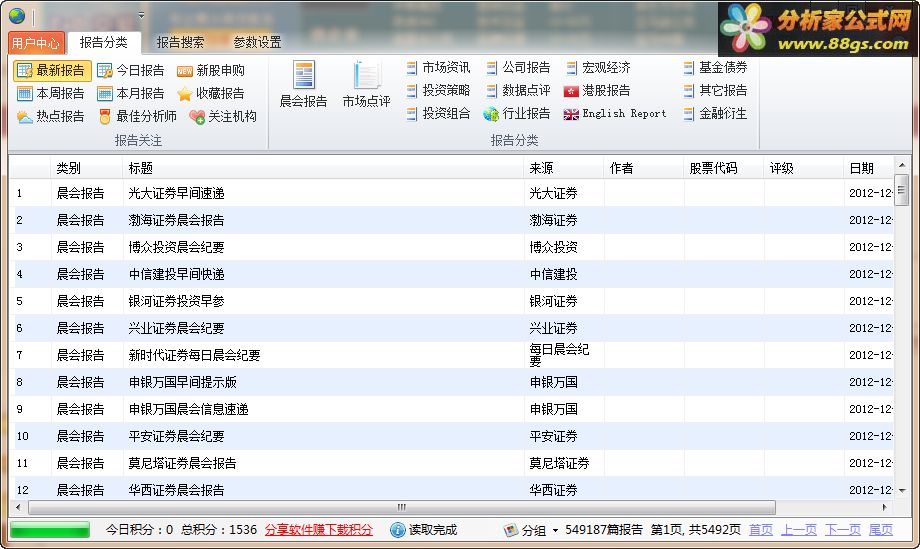The height and width of the screenshot is (549, 920).
Task: Select 数据点评 report category
Action: (518, 90)
